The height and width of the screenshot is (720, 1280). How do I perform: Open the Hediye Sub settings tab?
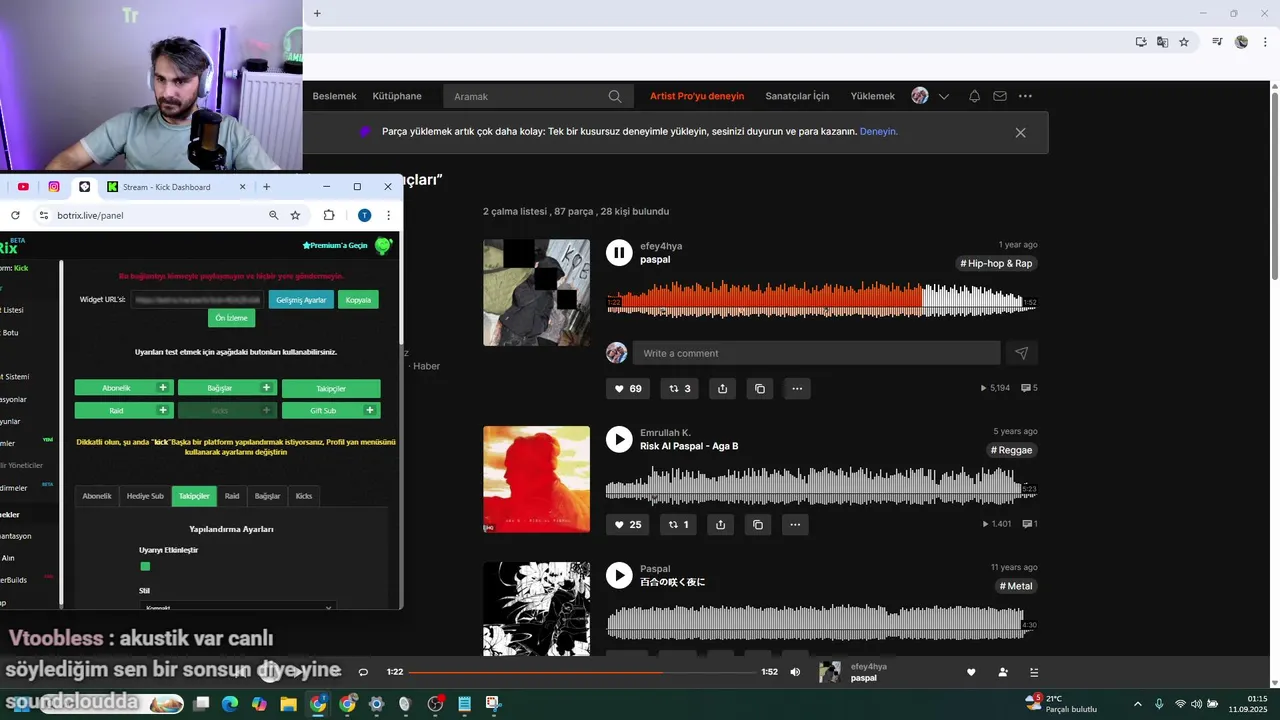pyautogui.click(x=144, y=496)
